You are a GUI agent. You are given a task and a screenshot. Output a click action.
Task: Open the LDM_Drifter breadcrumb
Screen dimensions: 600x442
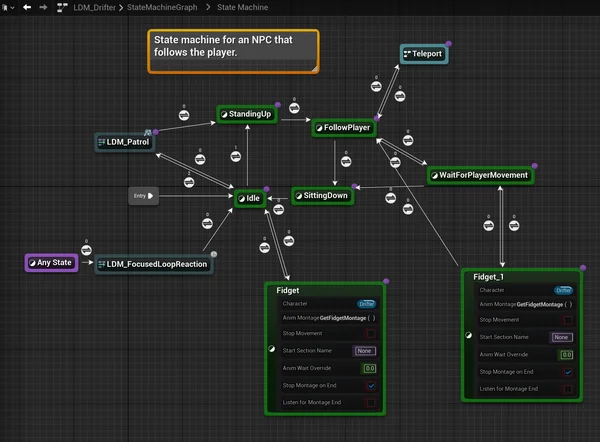pos(94,7)
